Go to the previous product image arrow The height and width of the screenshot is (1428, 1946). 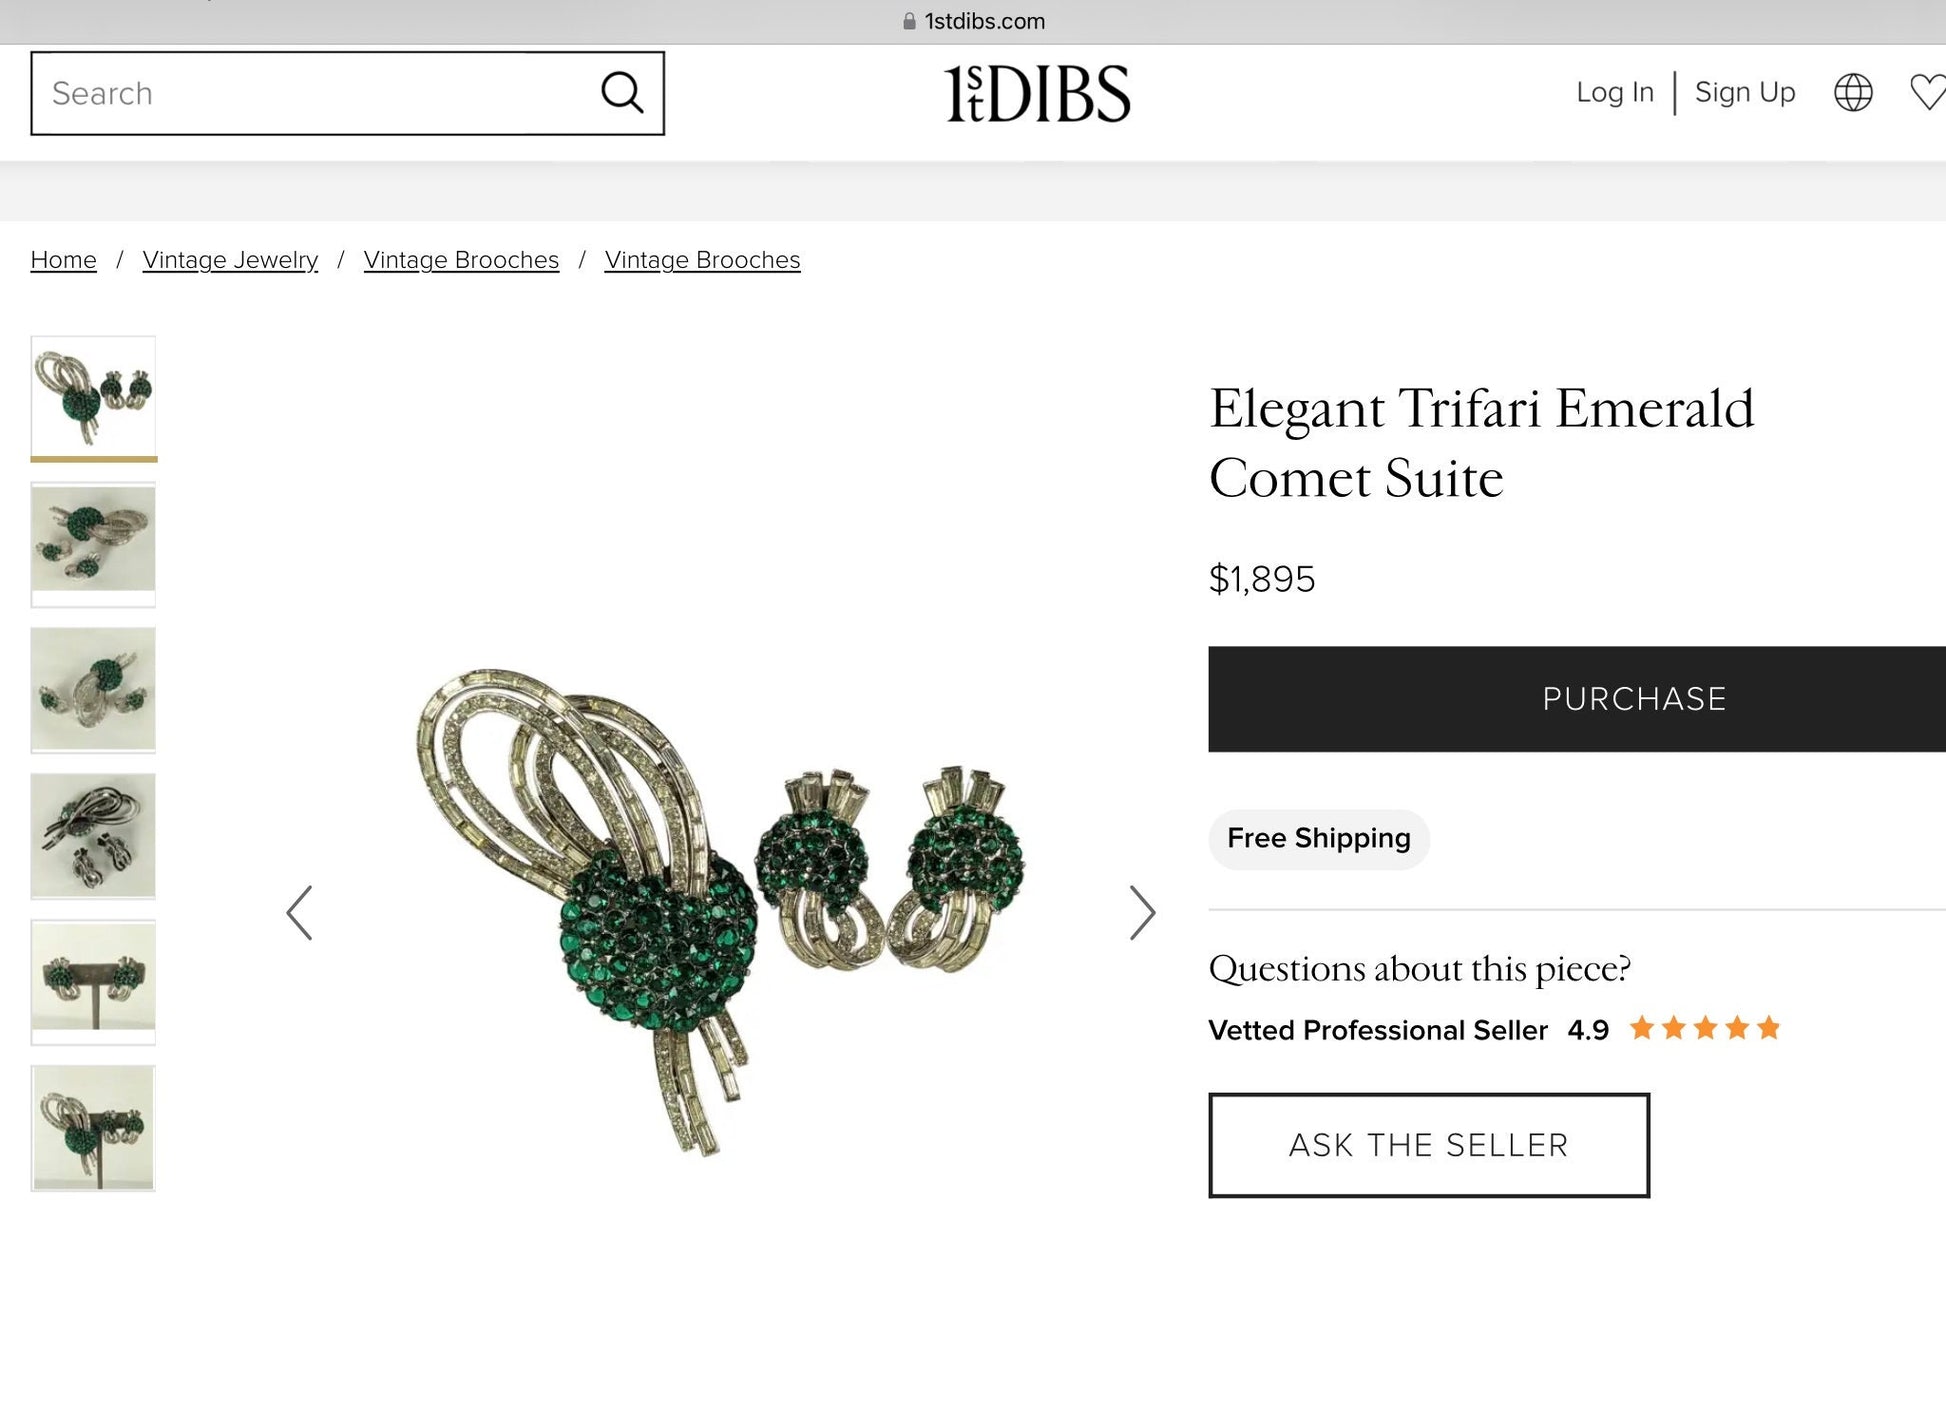point(299,912)
